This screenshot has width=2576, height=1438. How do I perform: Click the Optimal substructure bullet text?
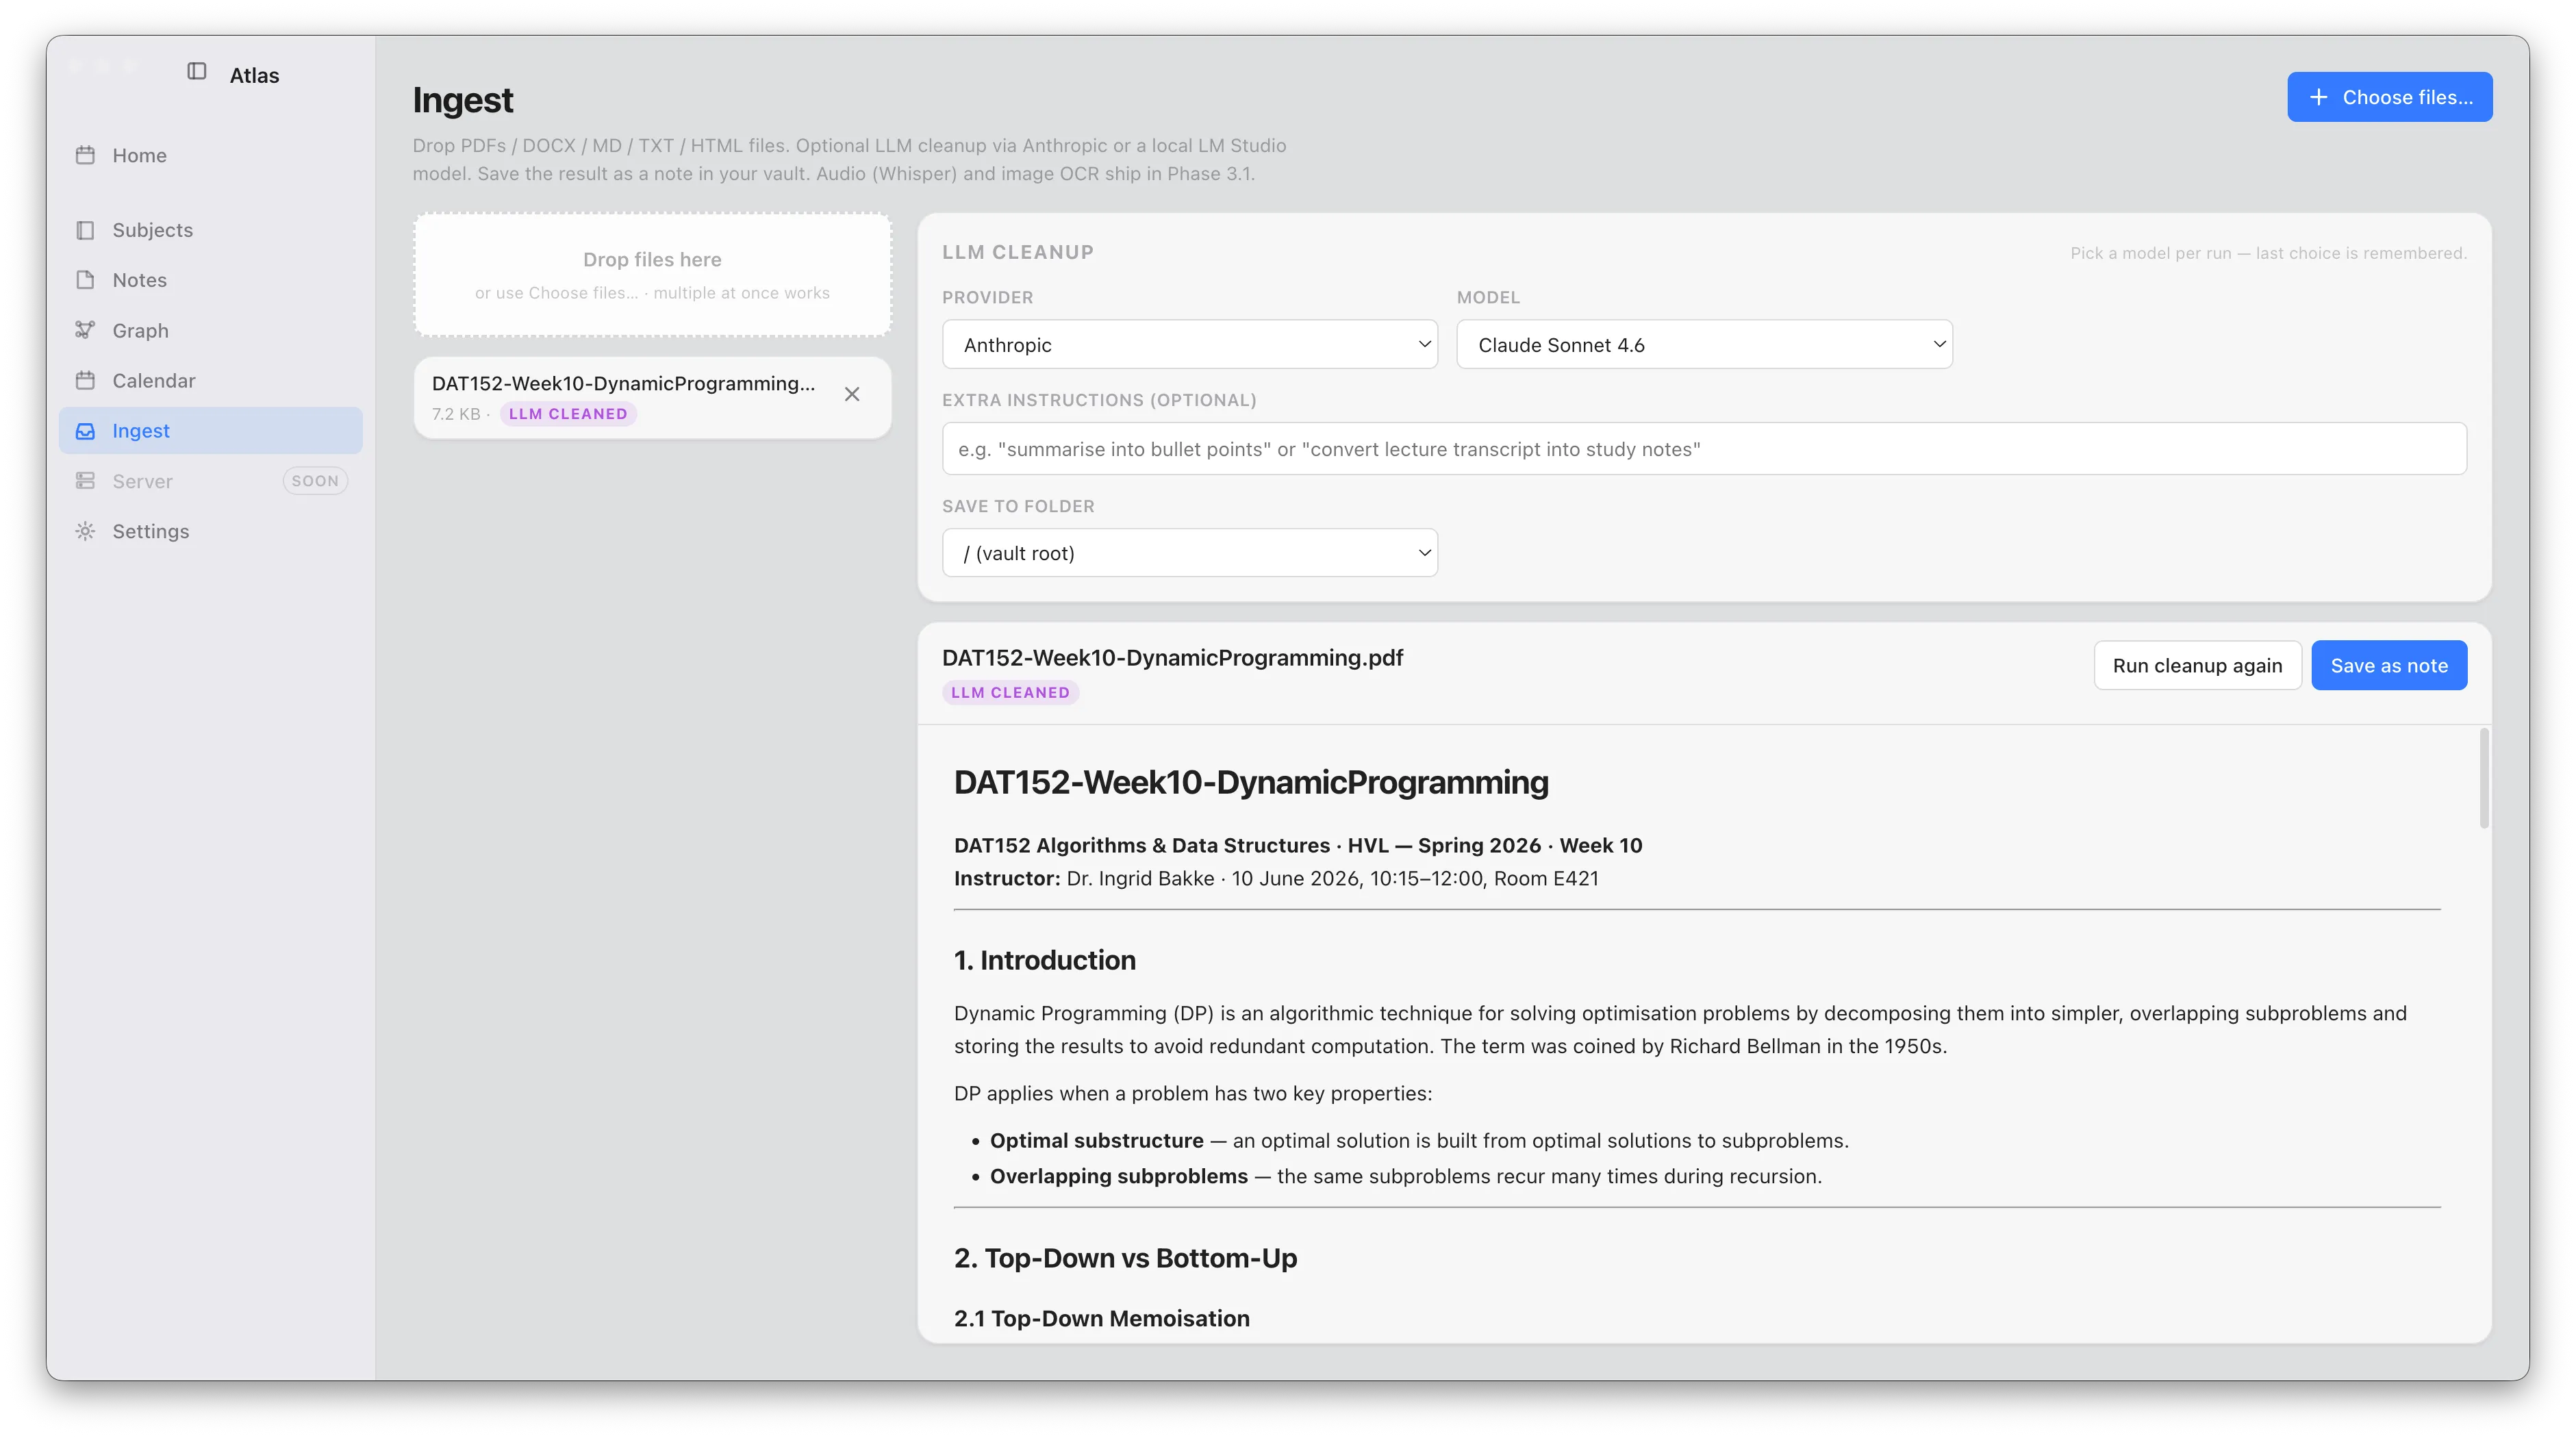(1419, 1140)
